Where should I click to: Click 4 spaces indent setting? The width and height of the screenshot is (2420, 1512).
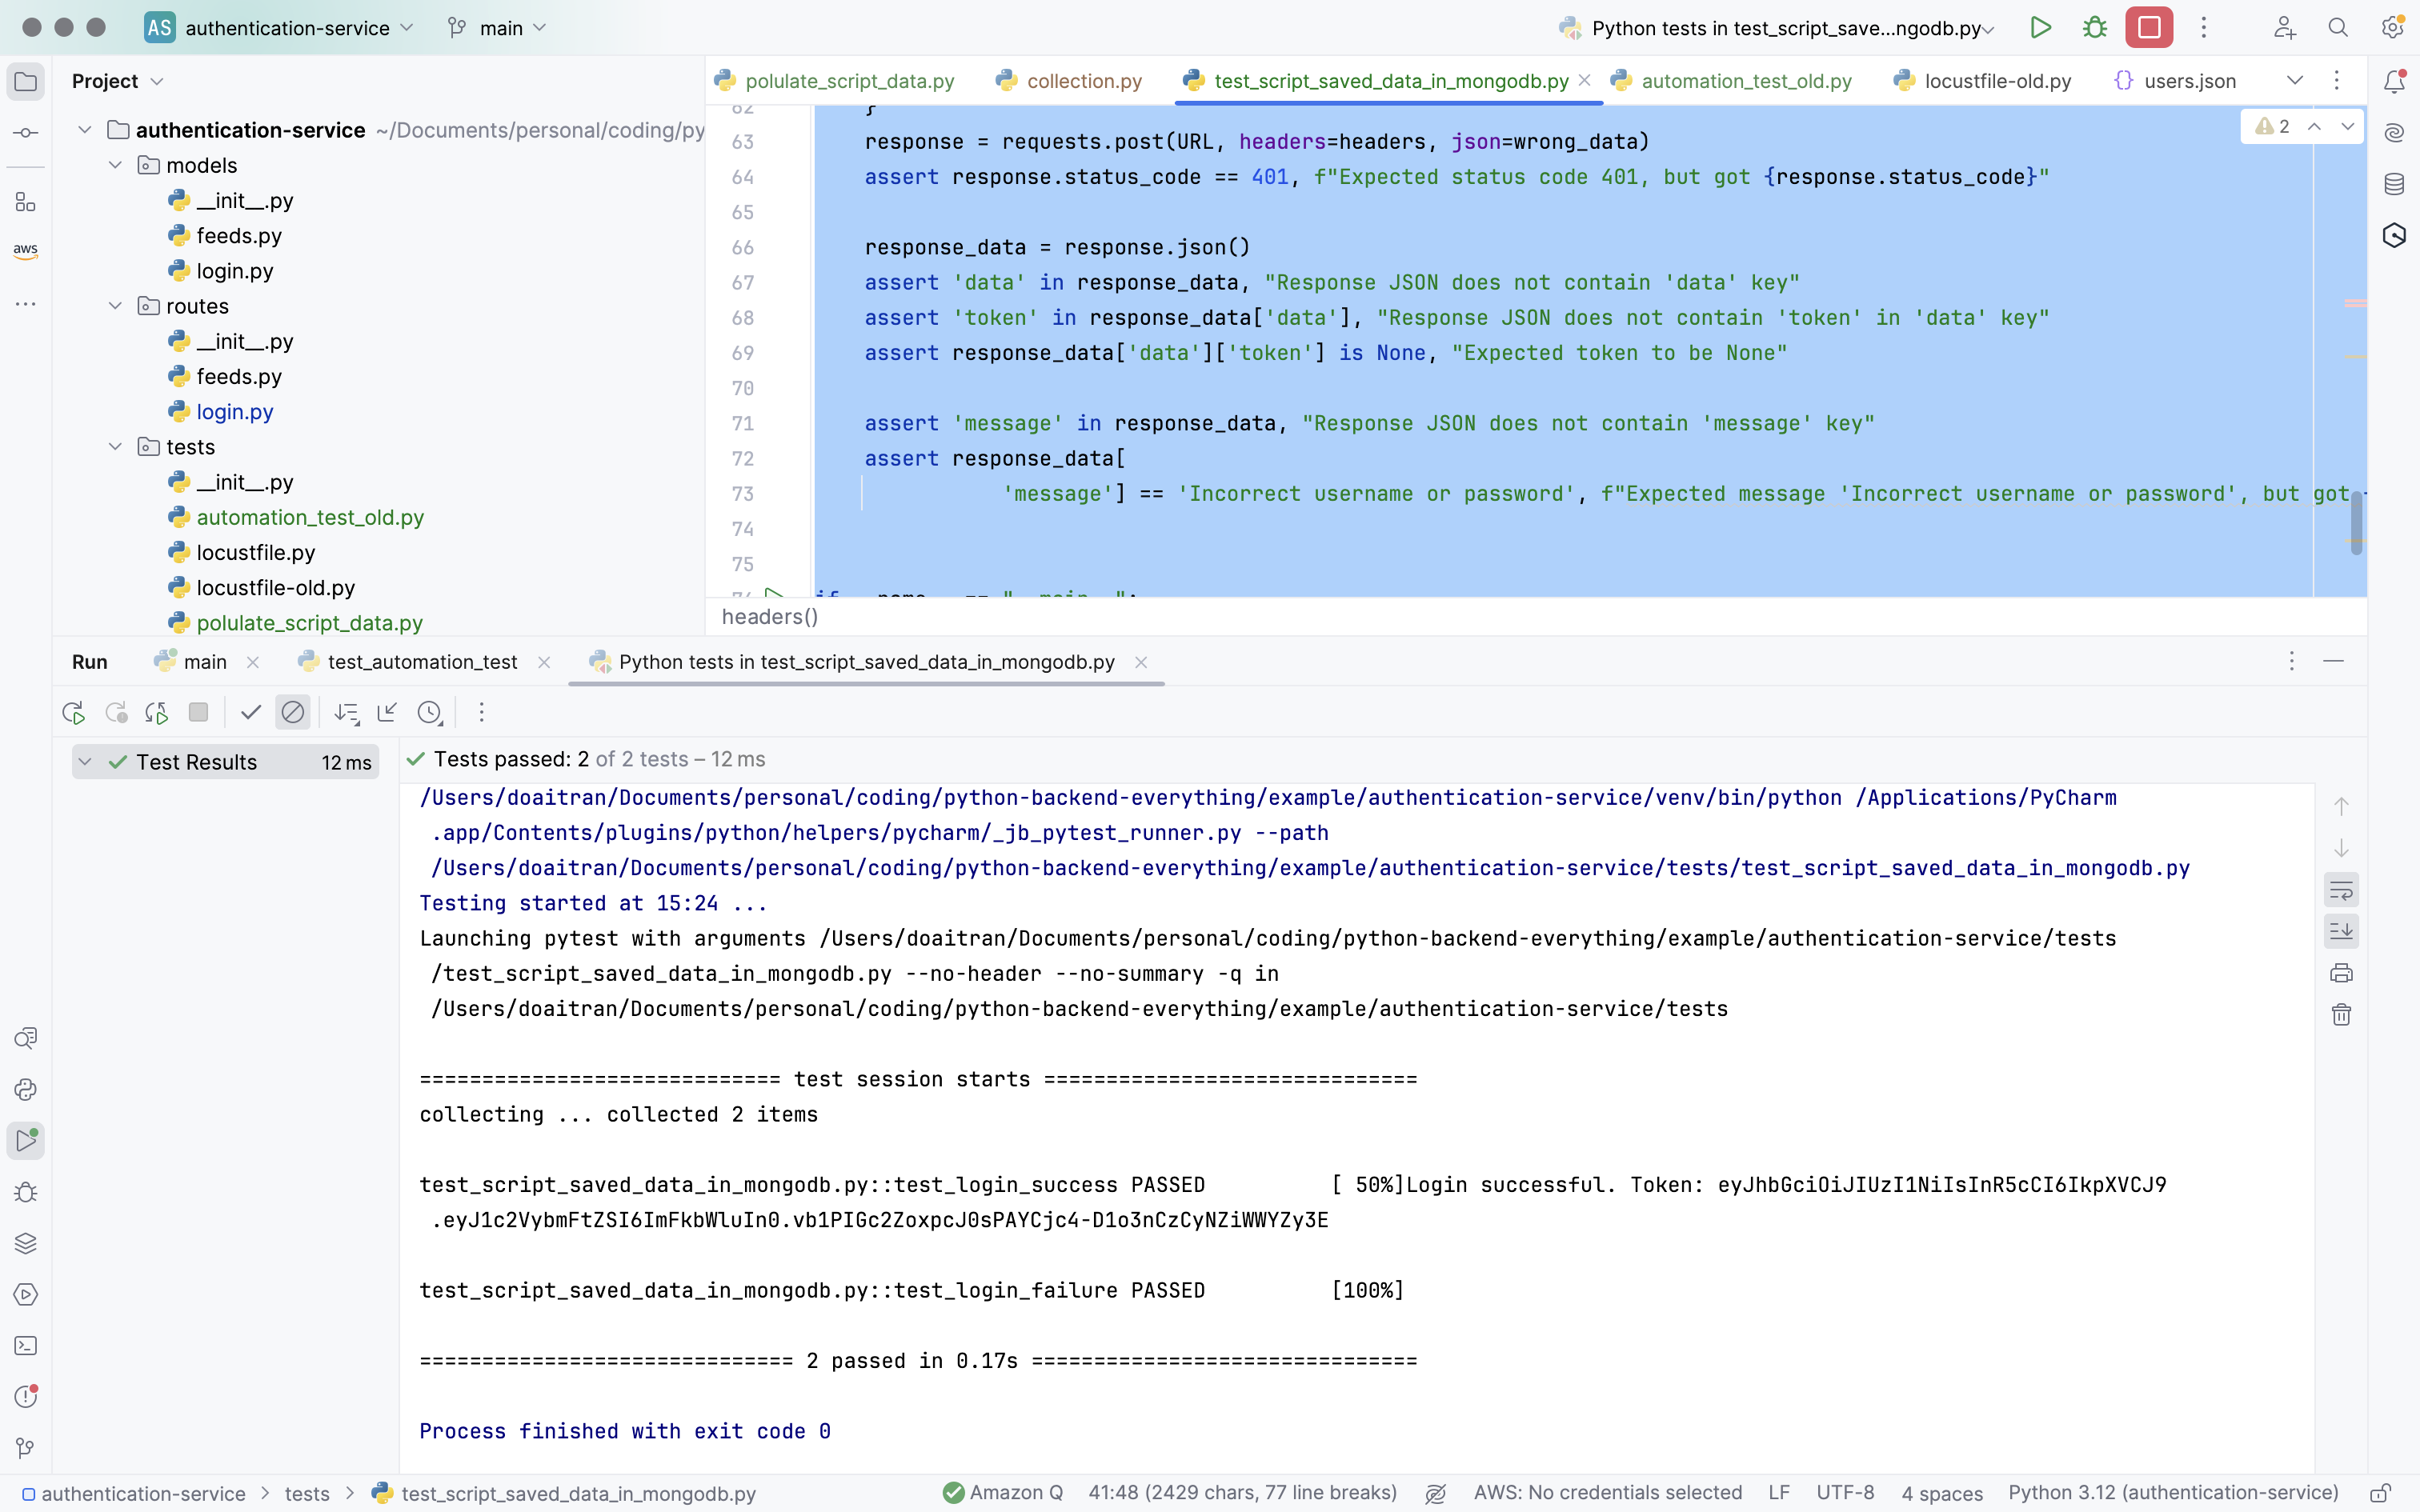click(x=1942, y=1493)
